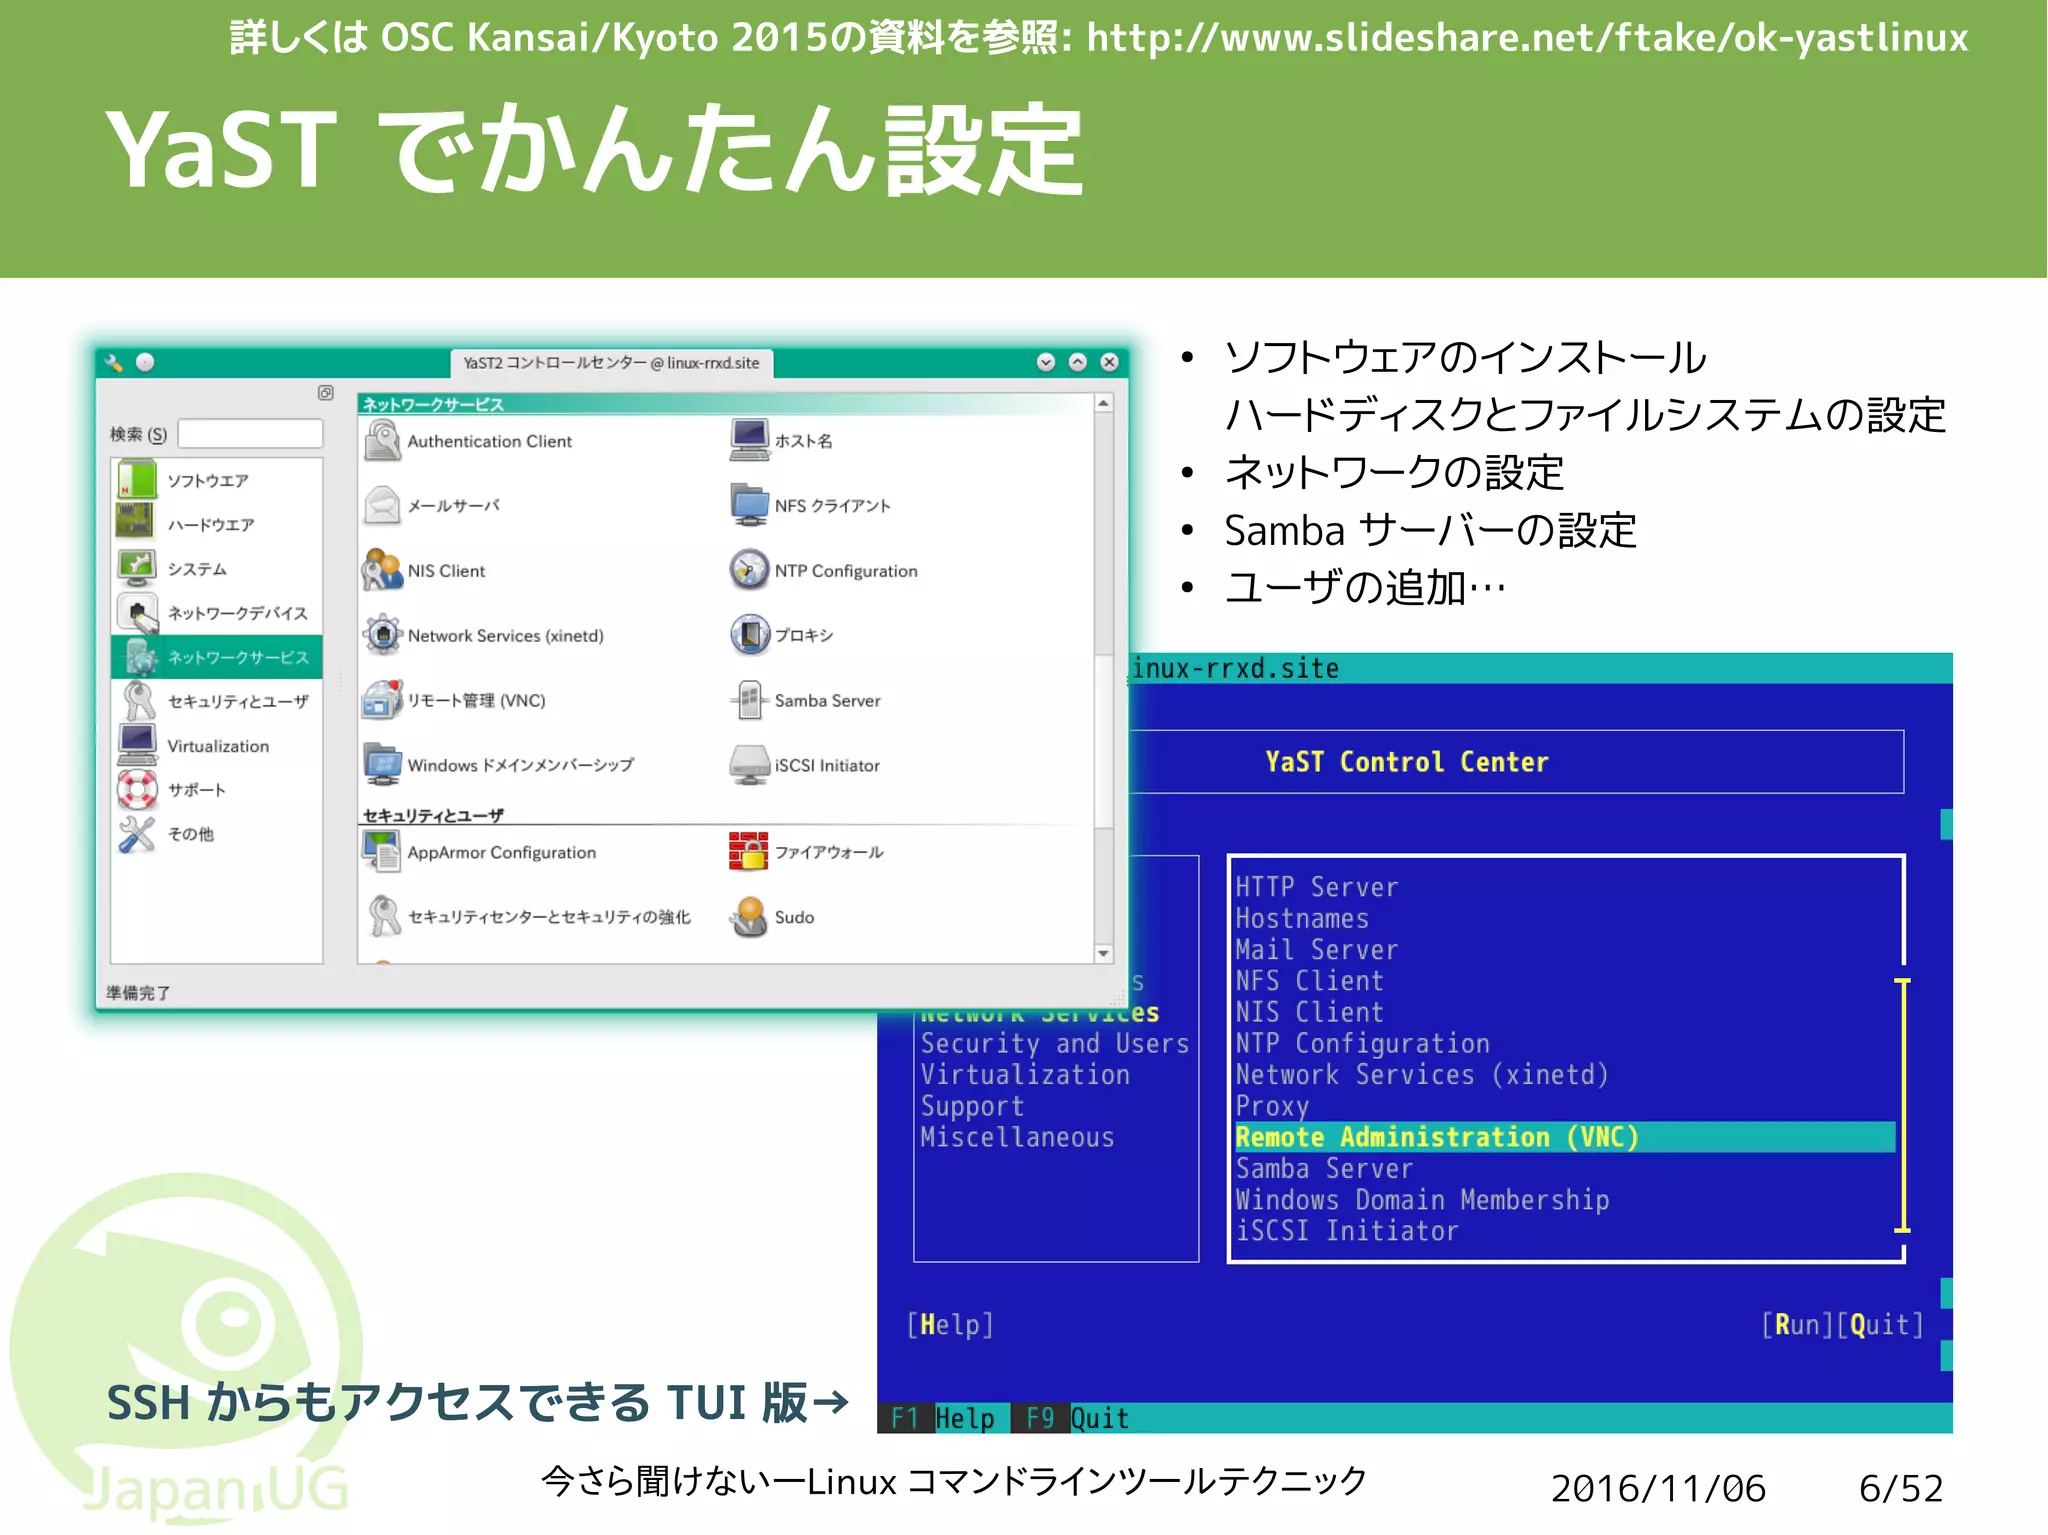
Task: Click the [Quit] button in TUI
Action: [x=1881, y=1325]
